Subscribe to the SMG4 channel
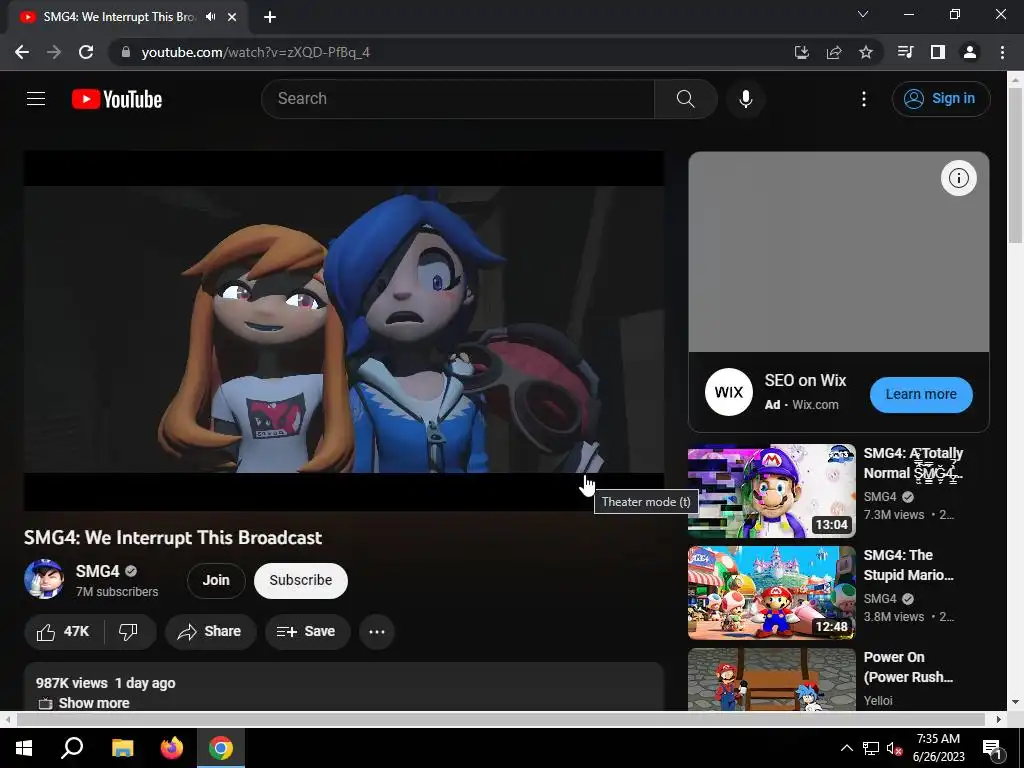 [x=300, y=580]
